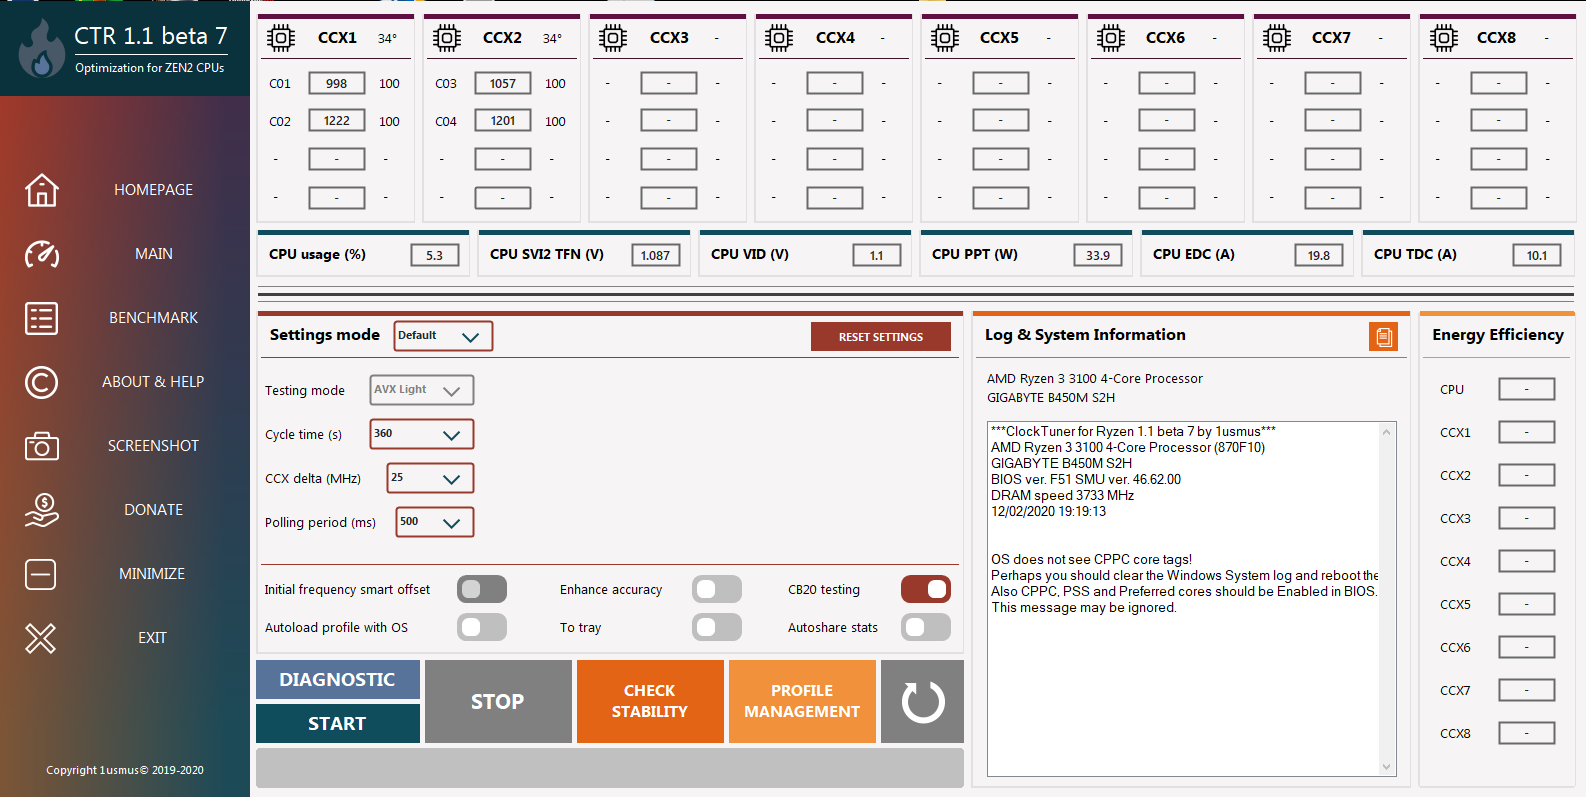
Task: Click the Exit X icon in sidebar
Action: [x=41, y=638]
